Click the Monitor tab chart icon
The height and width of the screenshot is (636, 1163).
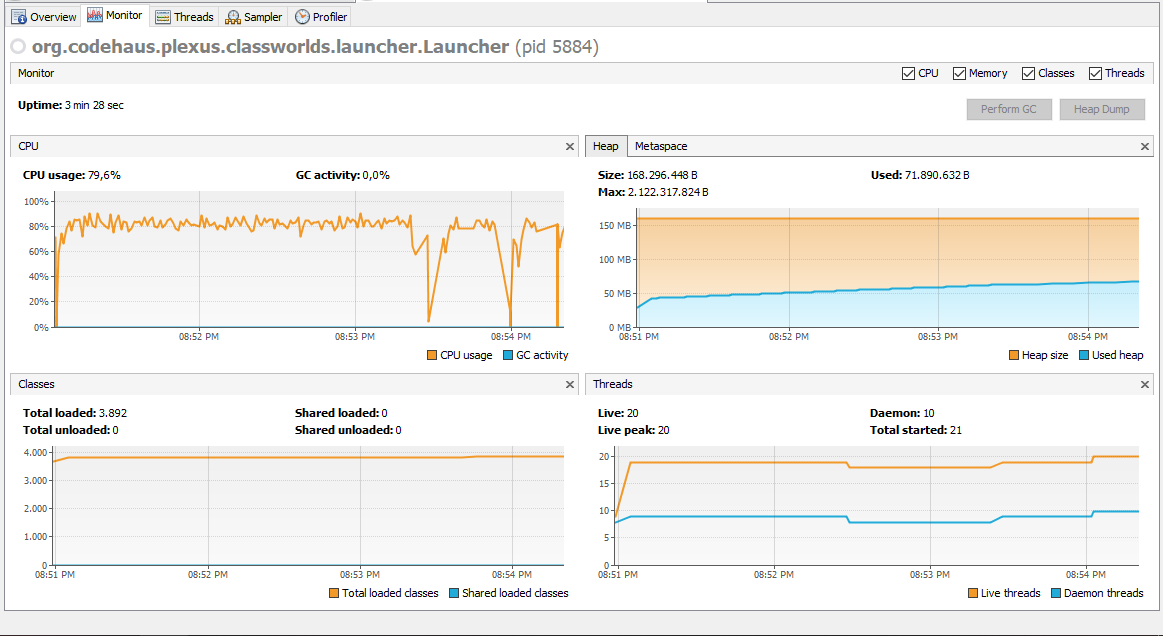click(95, 15)
